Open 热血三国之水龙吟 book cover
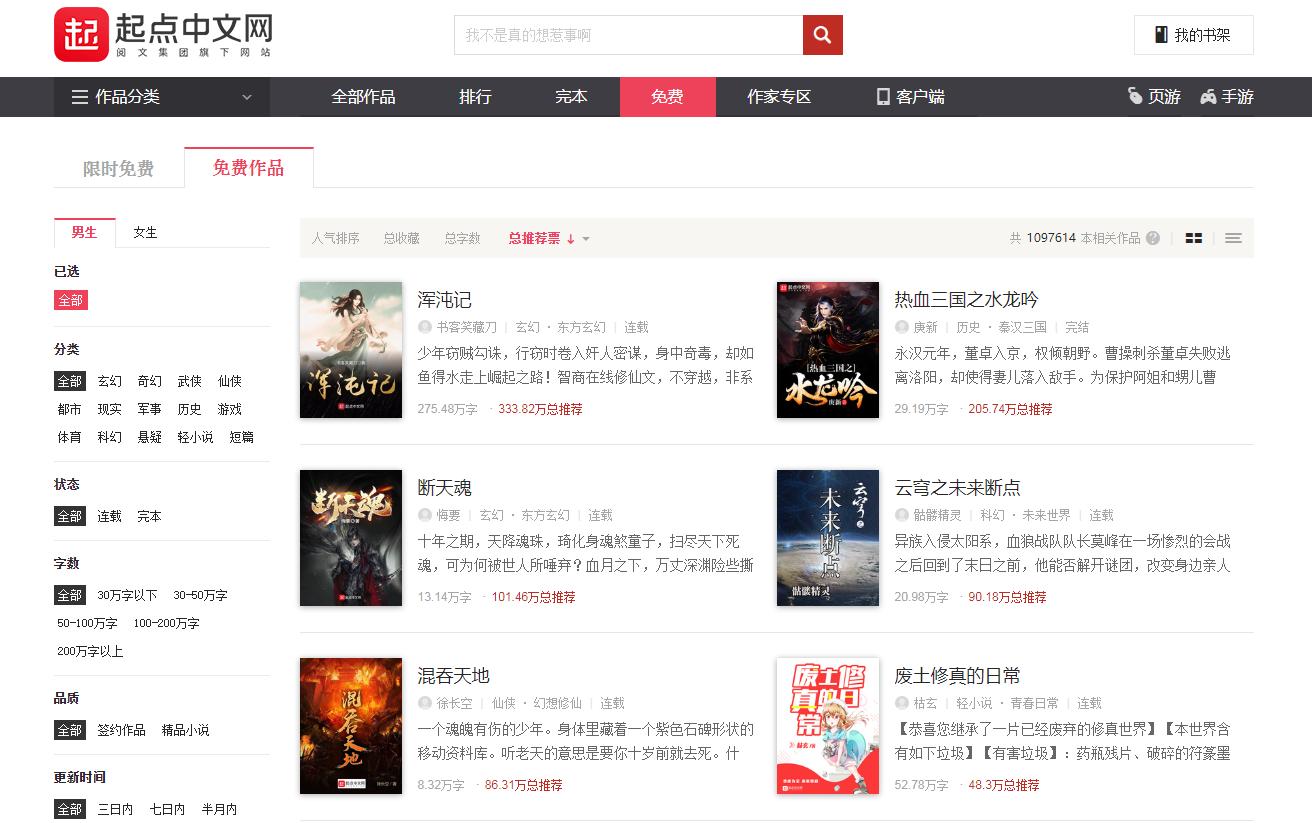Viewport: 1312px width, 823px height. click(x=828, y=350)
